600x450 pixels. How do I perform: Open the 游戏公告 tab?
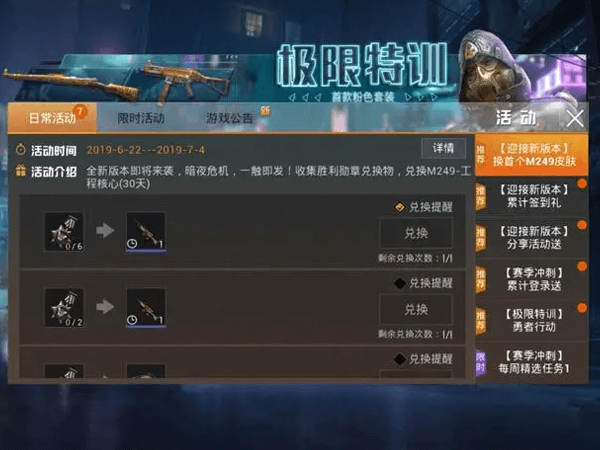230,118
